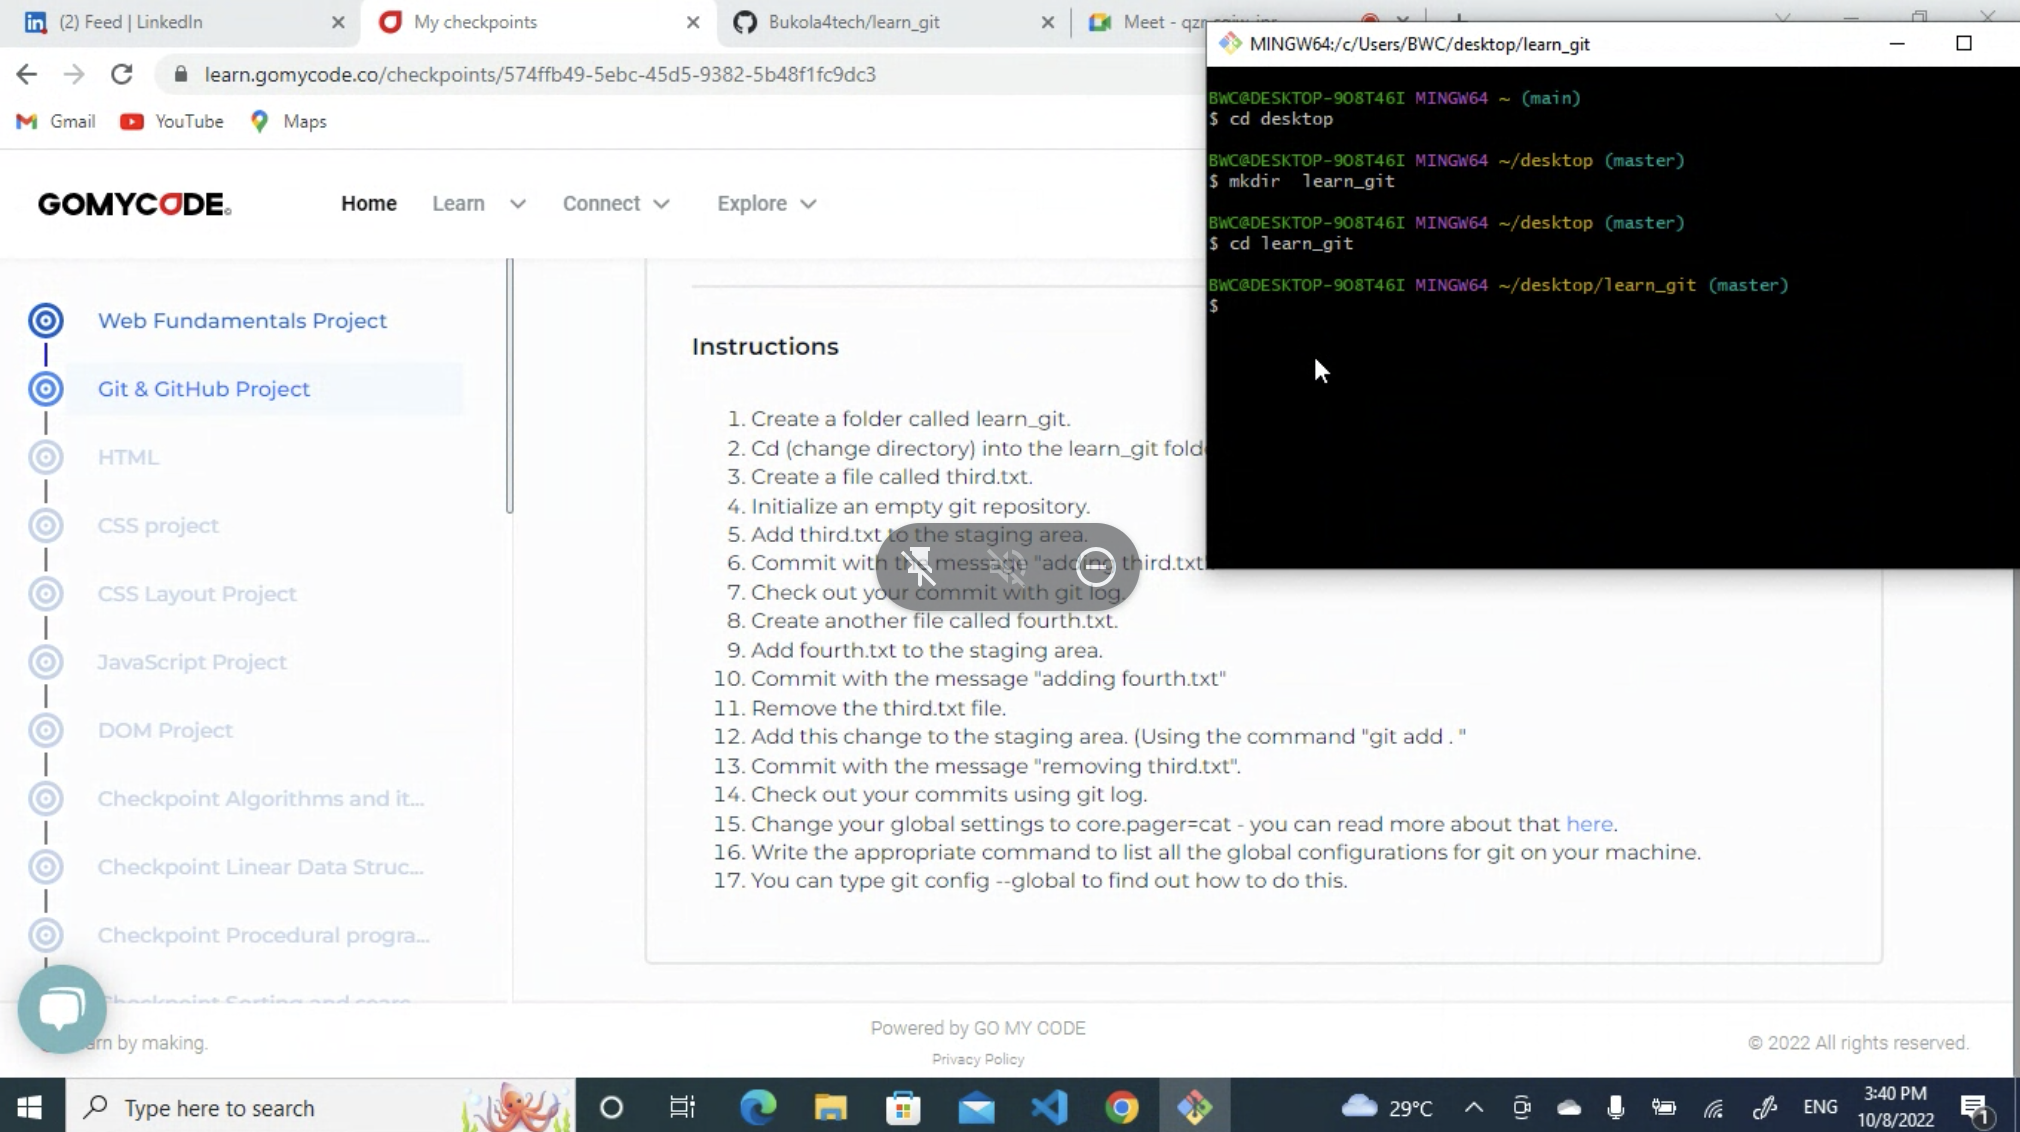
Task: Click the GOMYCODE logo
Action: coord(135,204)
